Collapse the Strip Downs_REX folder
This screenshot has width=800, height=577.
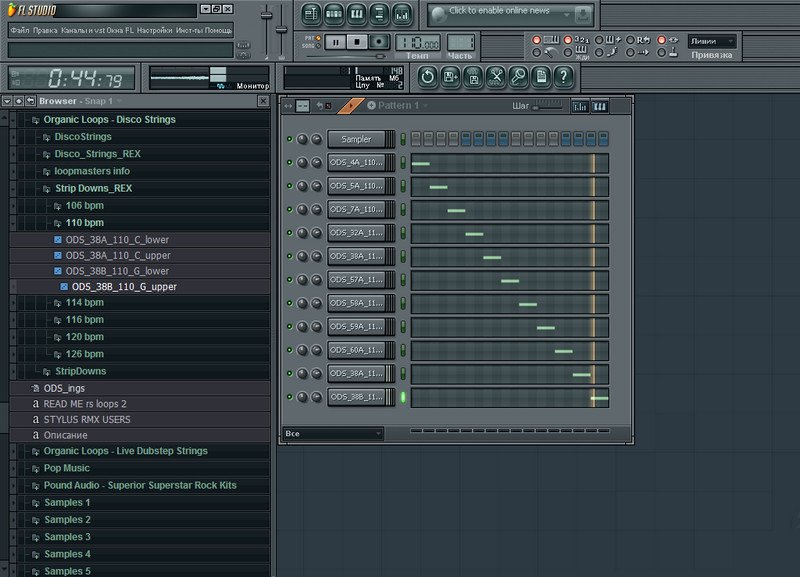(x=94, y=188)
